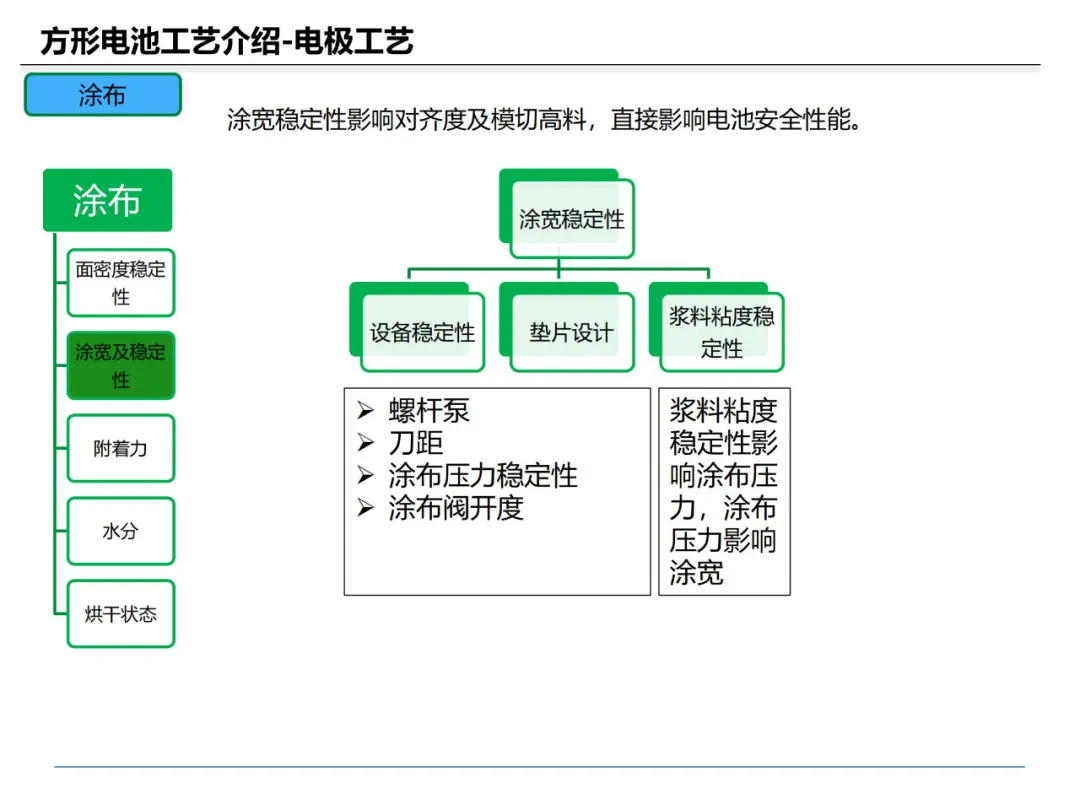Click the slide title 方形电池工艺介绍-电极工艺

tap(227, 41)
